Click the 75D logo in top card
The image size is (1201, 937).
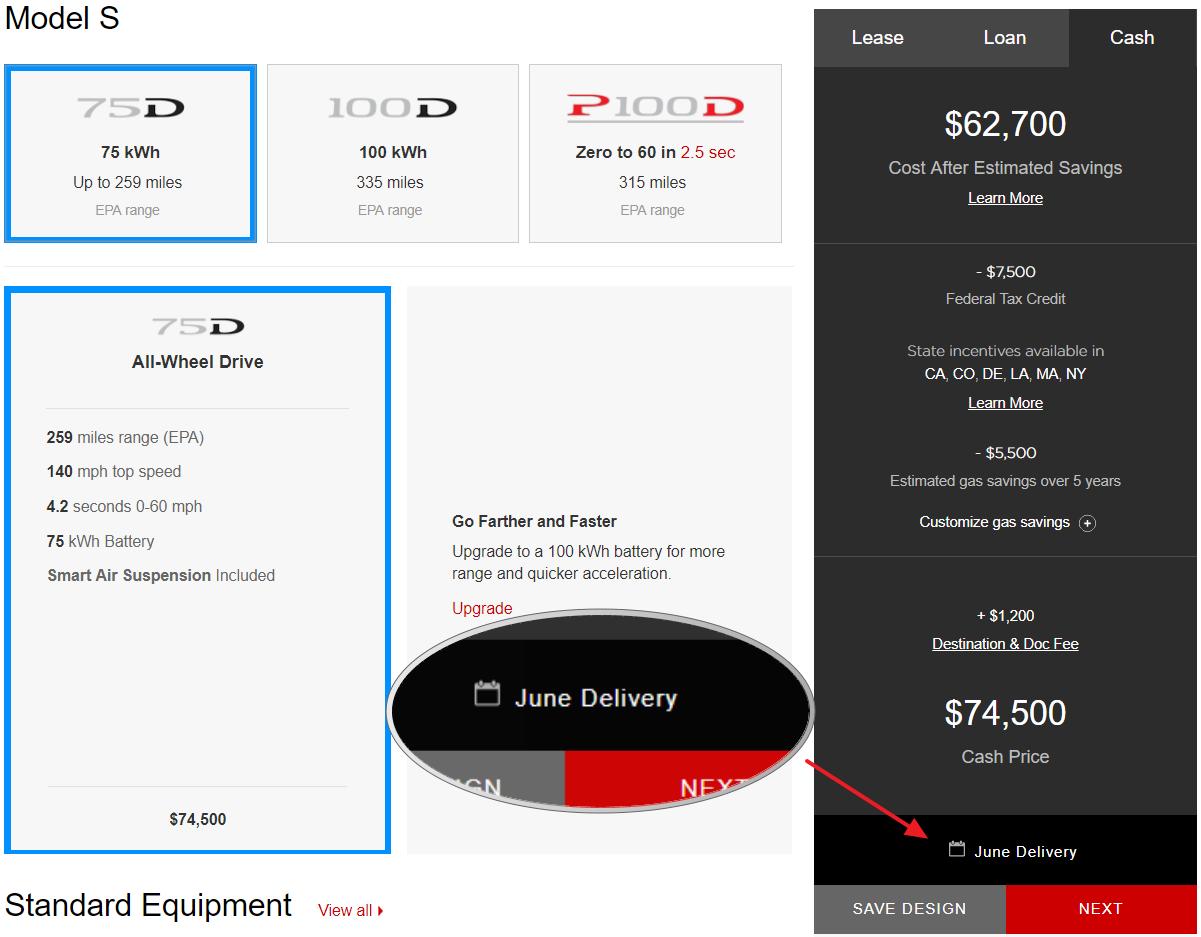[x=130, y=107]
